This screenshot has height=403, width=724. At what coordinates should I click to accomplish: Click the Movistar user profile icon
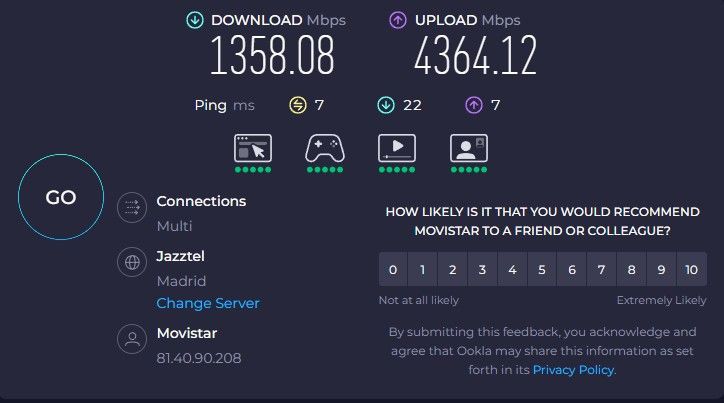[x=132, y=340]
